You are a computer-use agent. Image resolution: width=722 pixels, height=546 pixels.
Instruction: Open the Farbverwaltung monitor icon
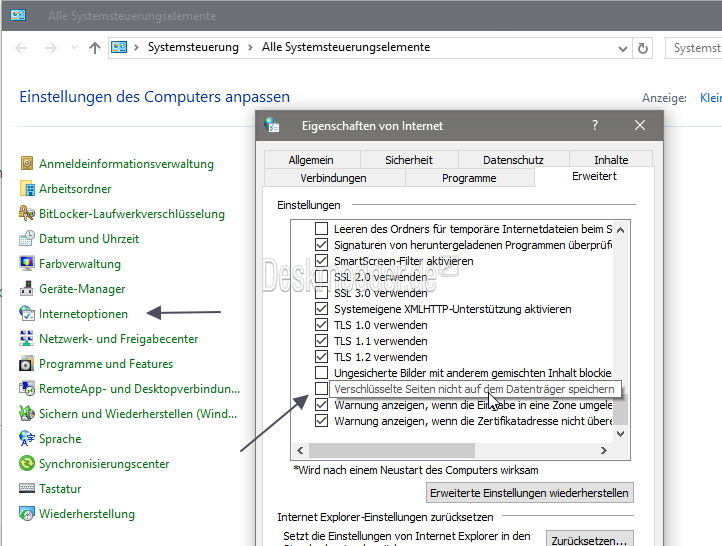pyautogui.click(x=27, y=263)
